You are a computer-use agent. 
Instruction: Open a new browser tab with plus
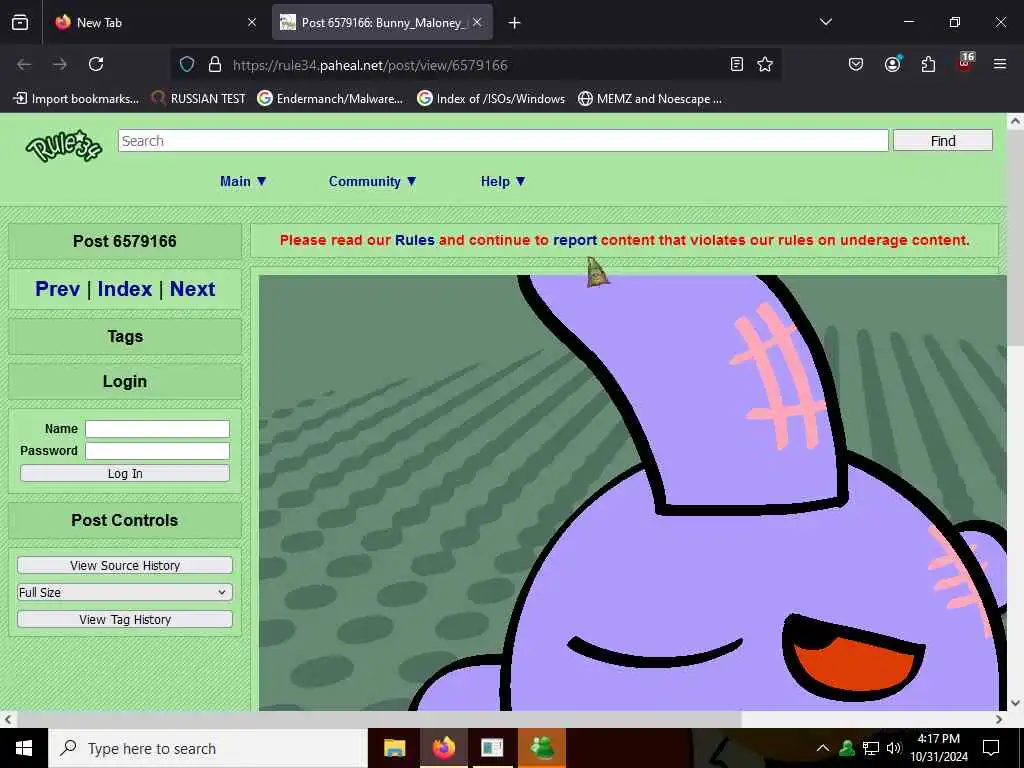tap(515, 23)
